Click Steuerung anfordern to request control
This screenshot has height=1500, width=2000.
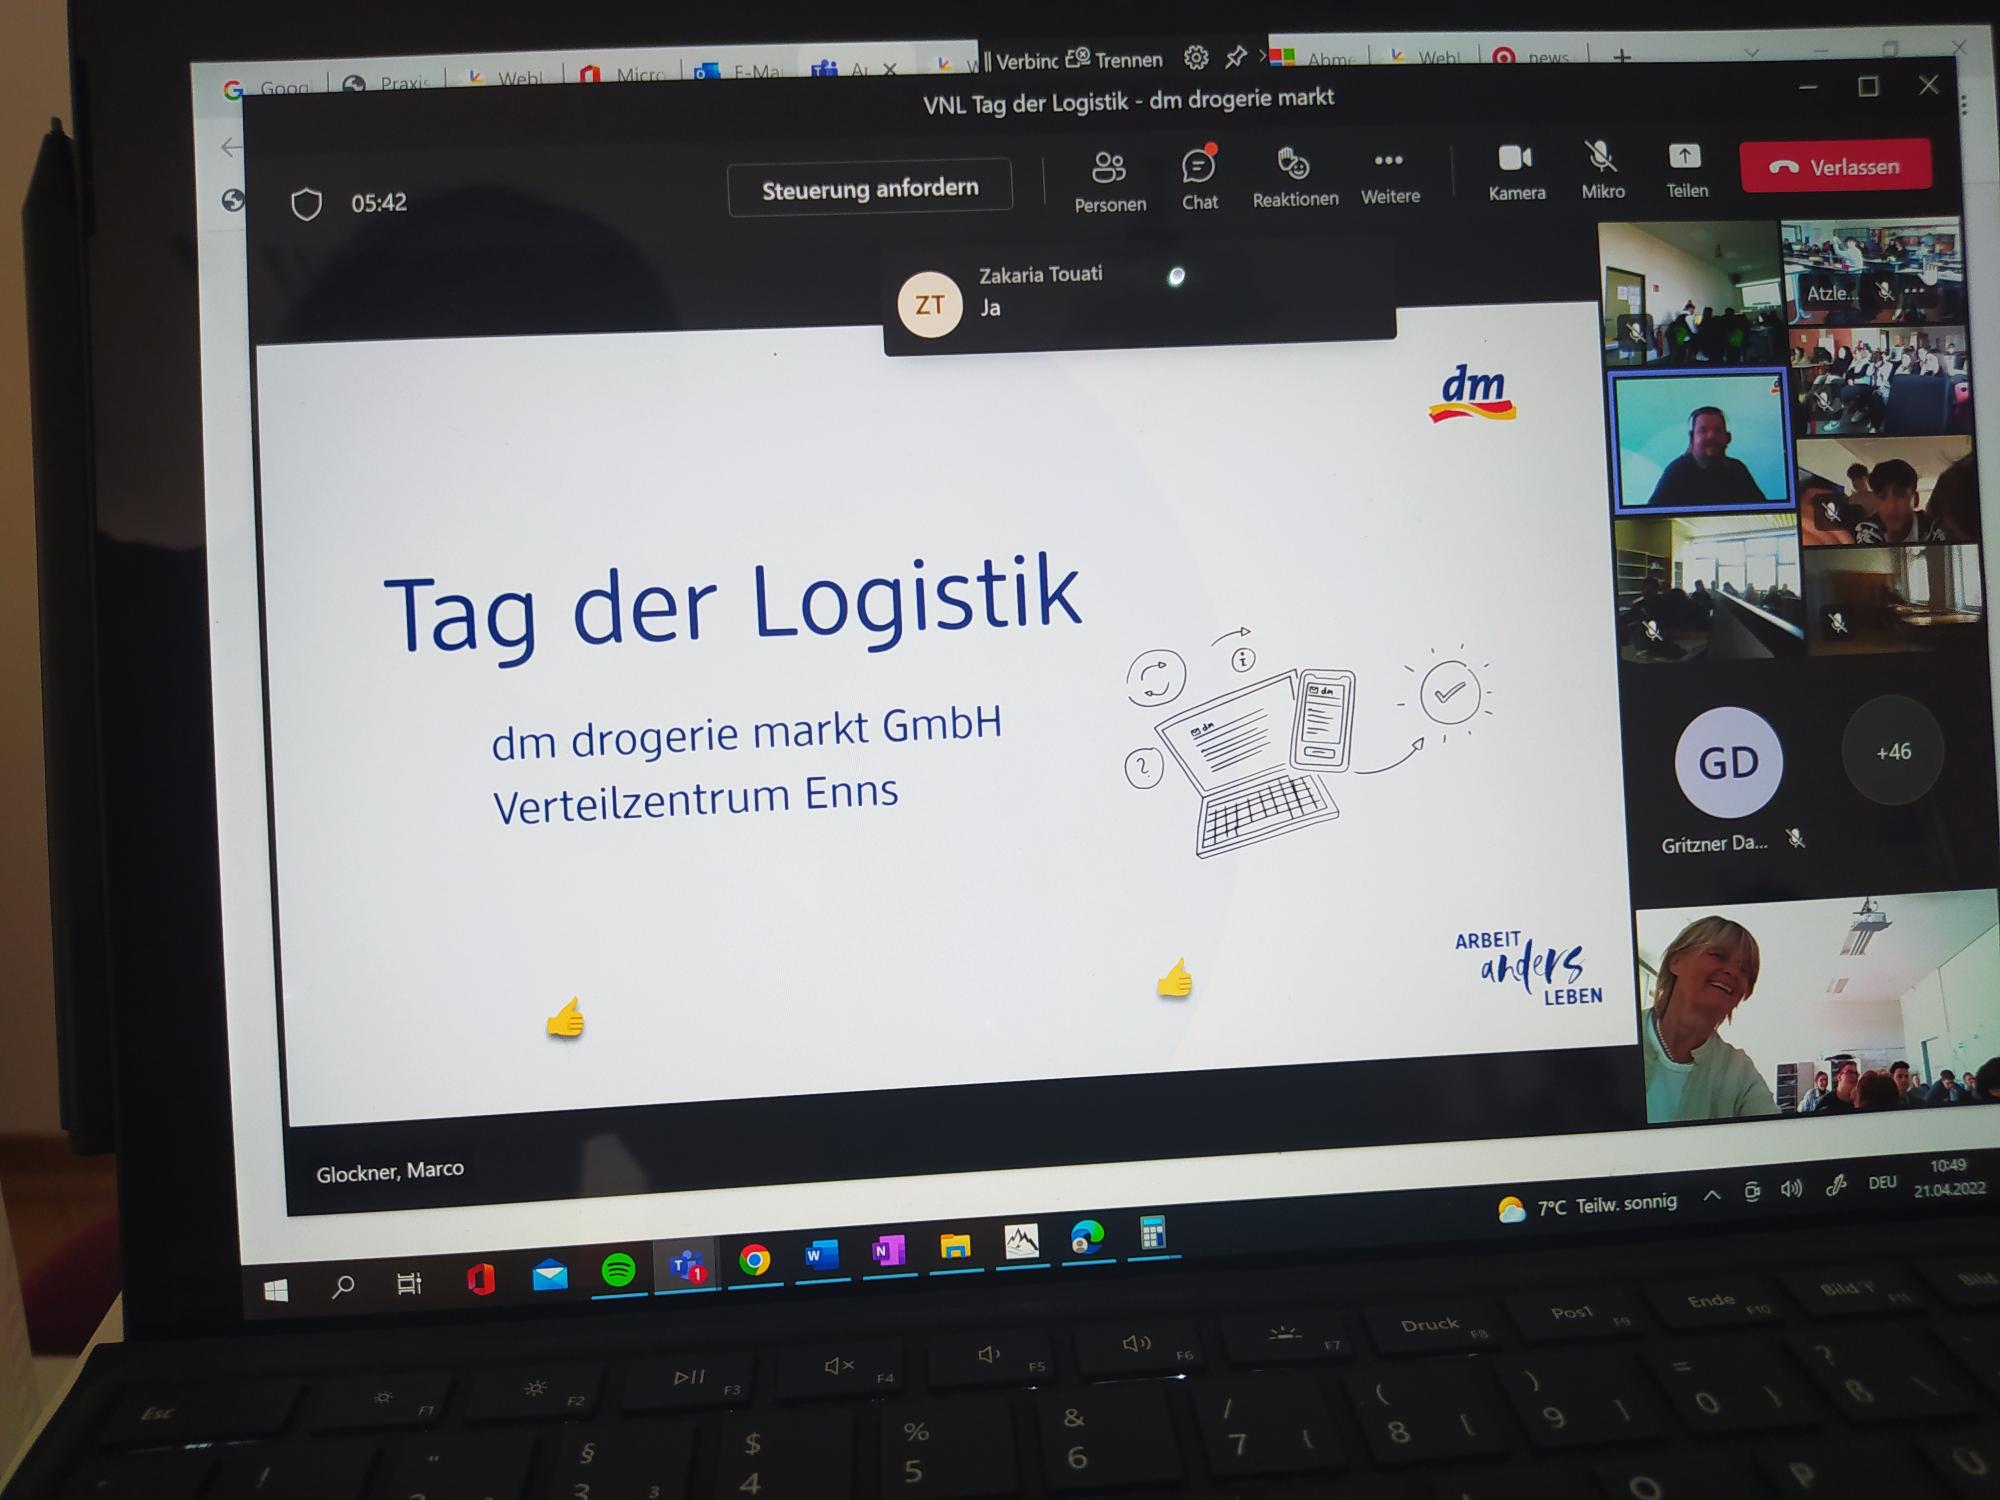870,187
